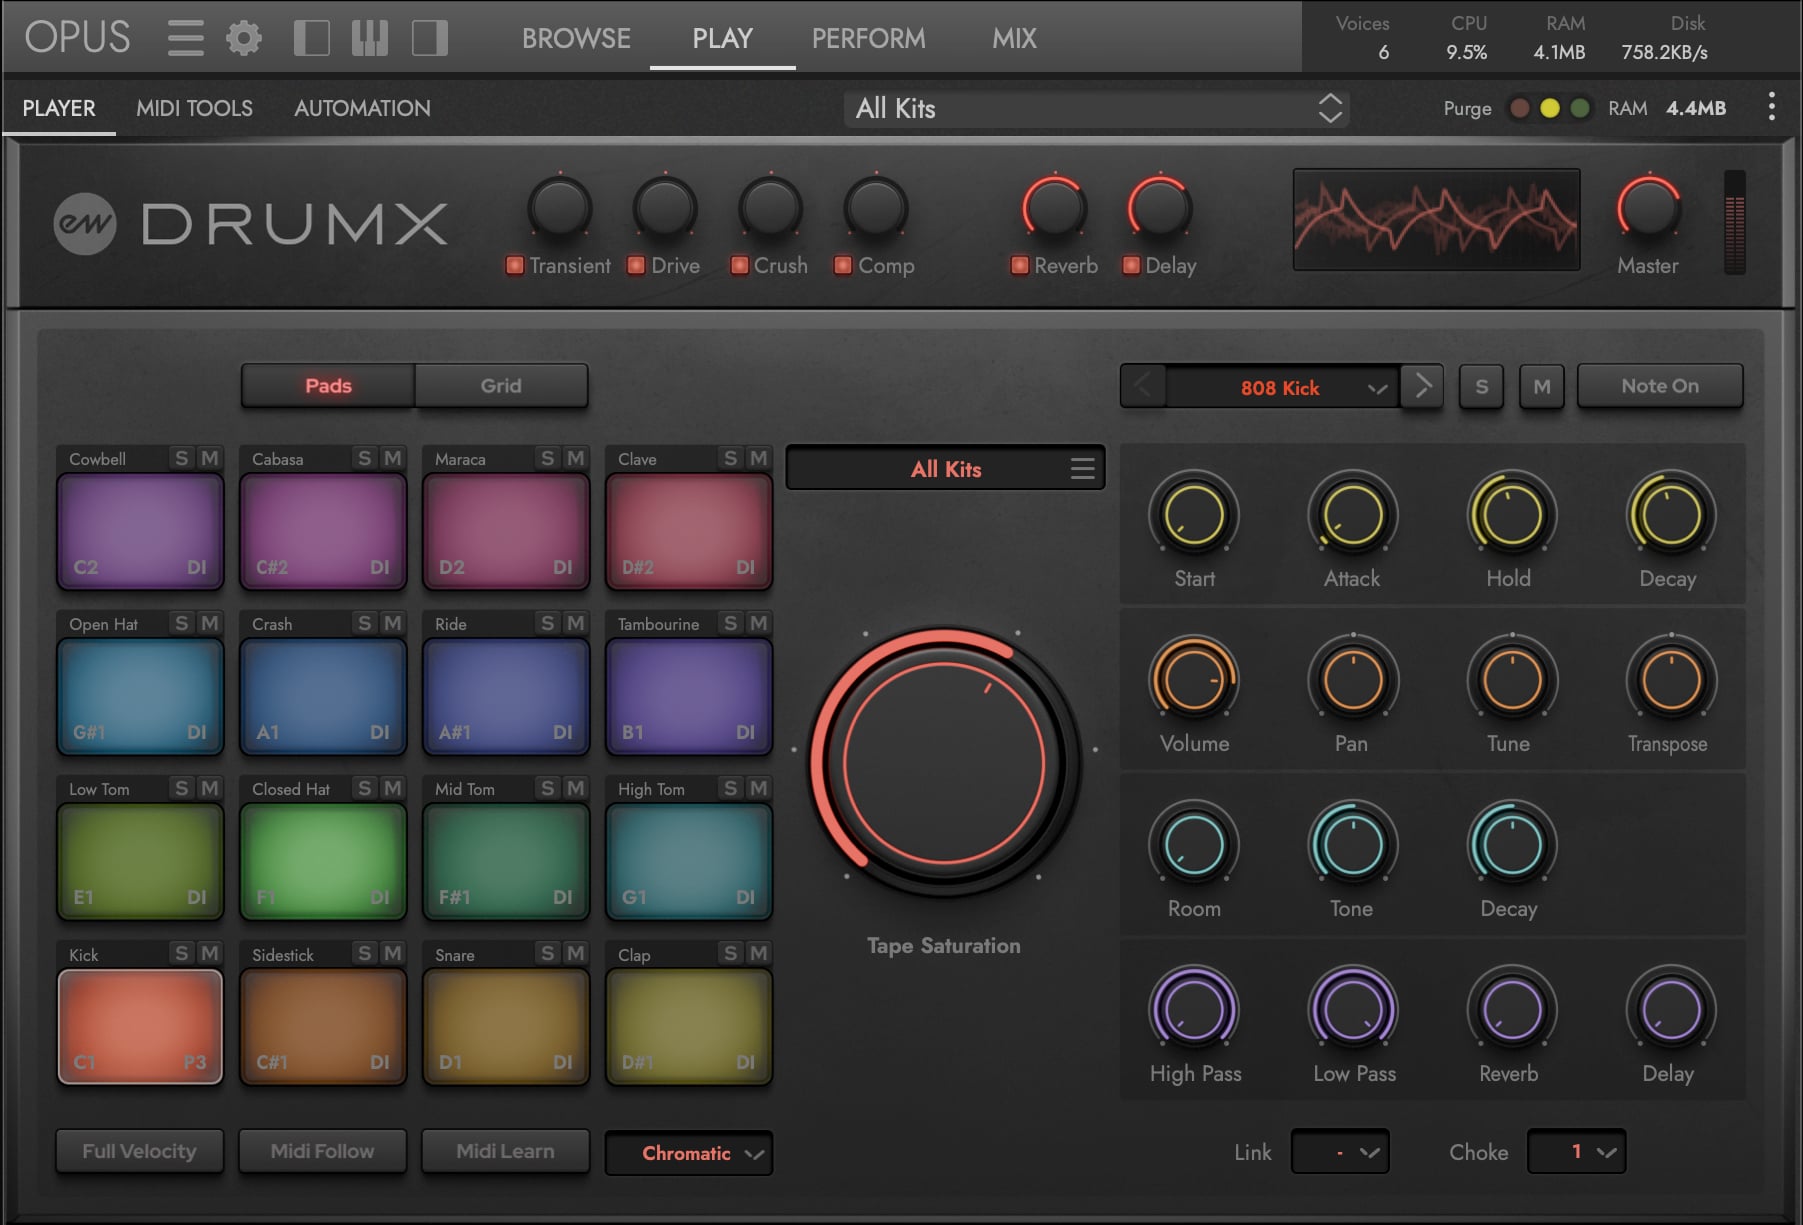Mute the Snare pad
The width and height of the screenshot is (1803, 1225).
coord(575,953)
